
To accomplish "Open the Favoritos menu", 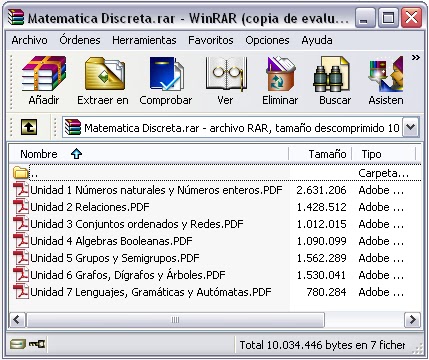I will click(x=211, y=40).
